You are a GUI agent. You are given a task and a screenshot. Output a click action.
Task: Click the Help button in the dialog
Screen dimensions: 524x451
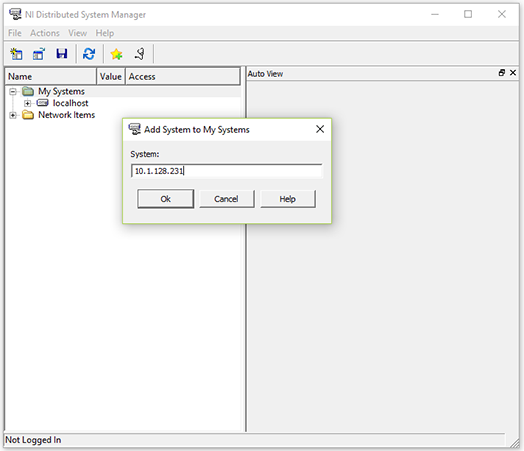click(288, 199)
